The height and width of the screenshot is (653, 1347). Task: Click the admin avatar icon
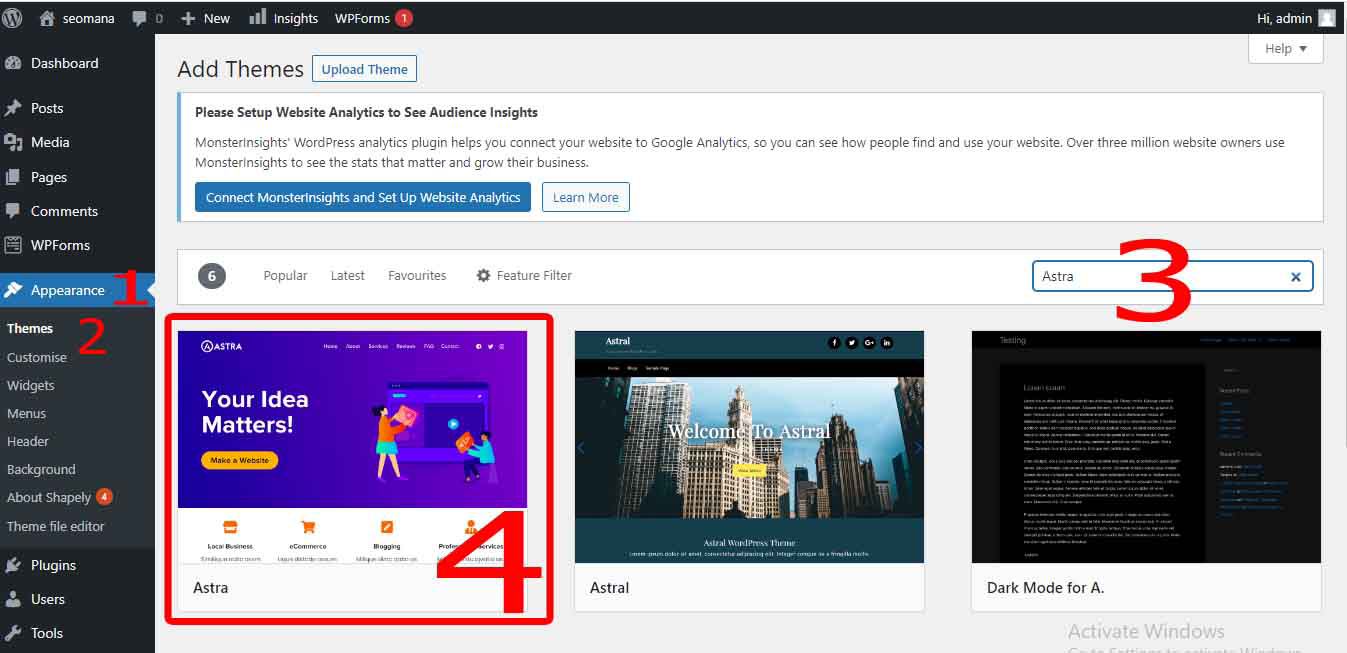click(1327, 18)
